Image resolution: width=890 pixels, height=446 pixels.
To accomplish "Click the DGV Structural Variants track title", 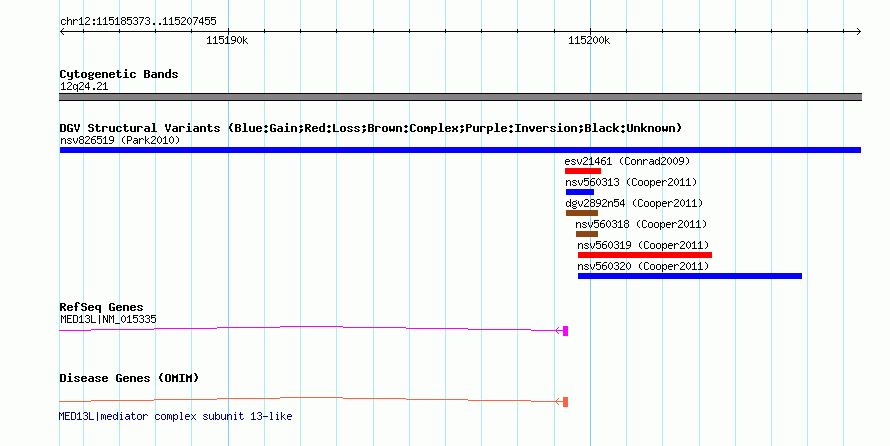I will pos(370,128).
